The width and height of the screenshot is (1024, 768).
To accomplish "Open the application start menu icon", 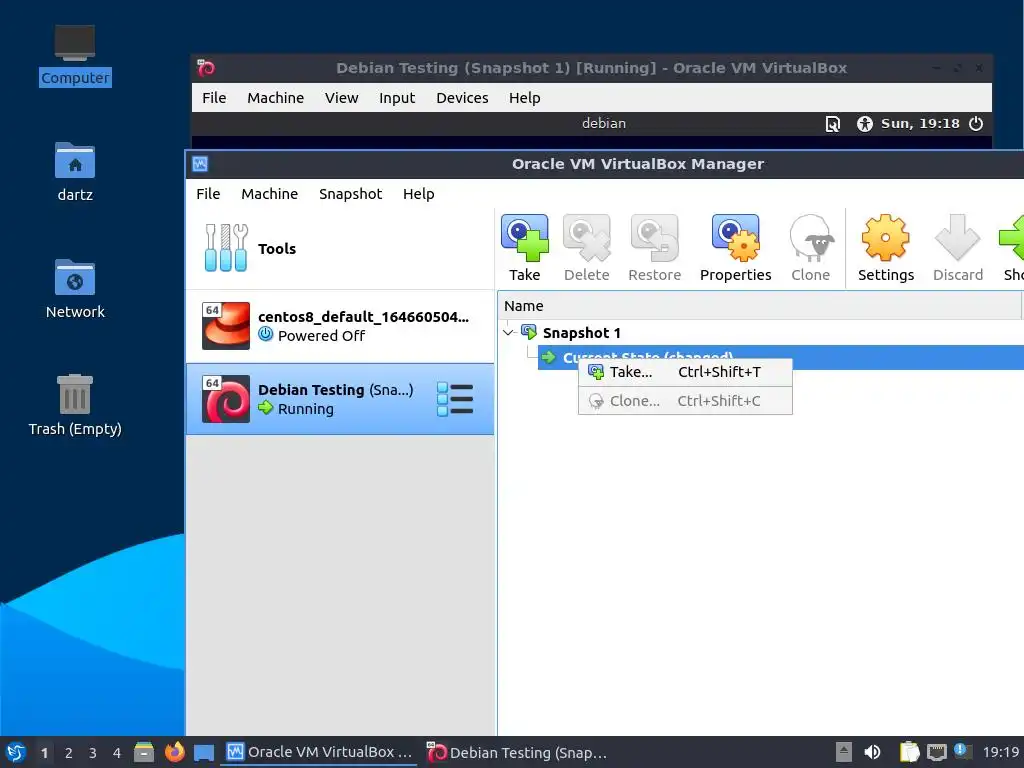I will (16, 752).
